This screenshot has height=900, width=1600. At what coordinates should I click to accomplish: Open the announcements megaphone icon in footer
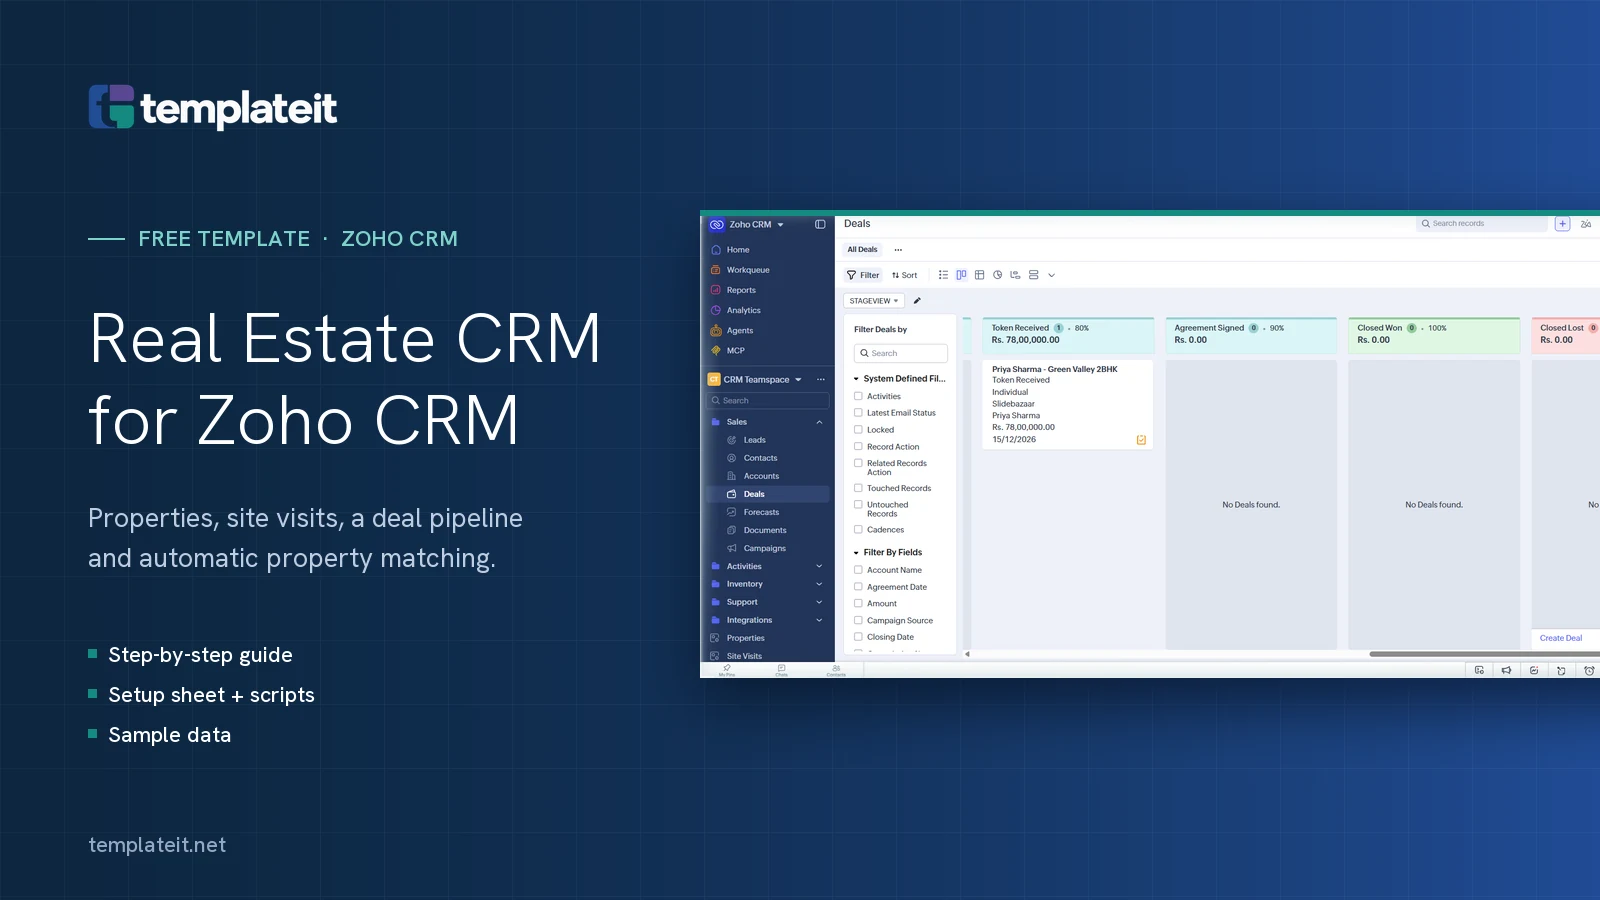(1506, 671)
